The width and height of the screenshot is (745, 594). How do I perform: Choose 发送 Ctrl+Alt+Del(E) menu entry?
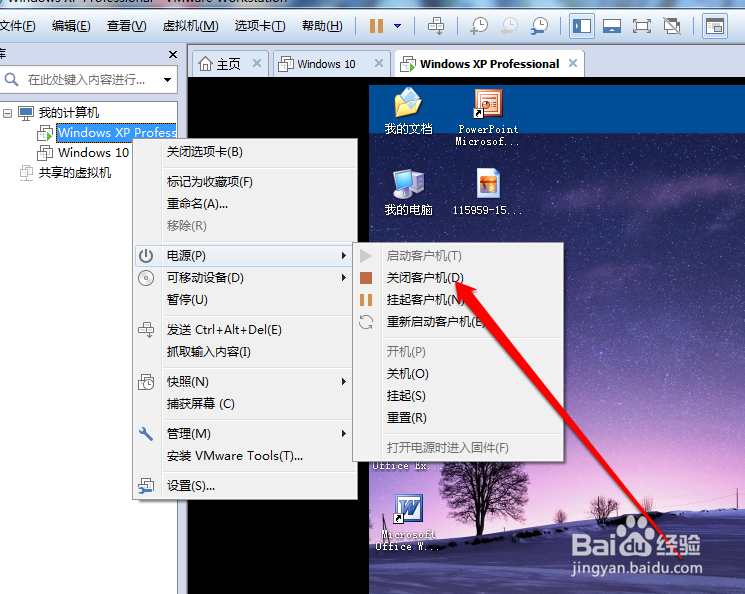(x=245, y=330)
